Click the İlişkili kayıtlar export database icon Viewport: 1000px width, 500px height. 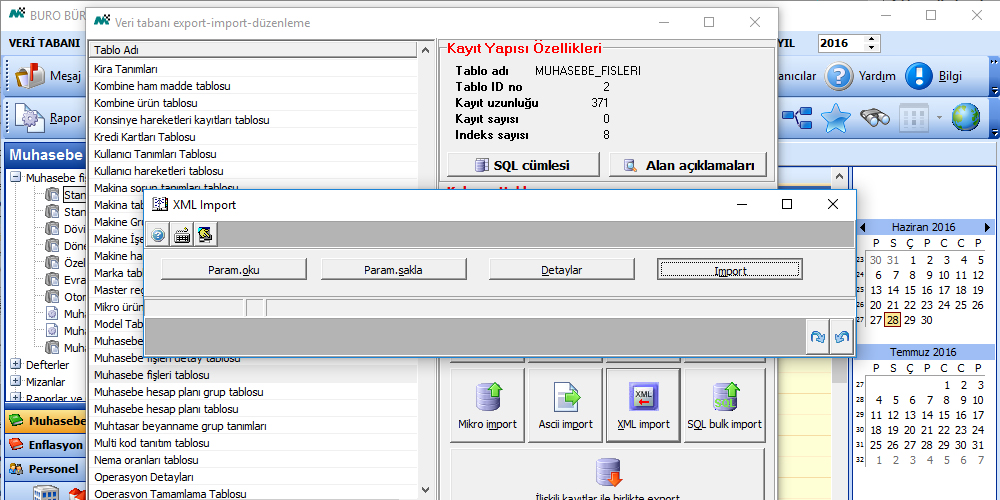click(607, 473)
